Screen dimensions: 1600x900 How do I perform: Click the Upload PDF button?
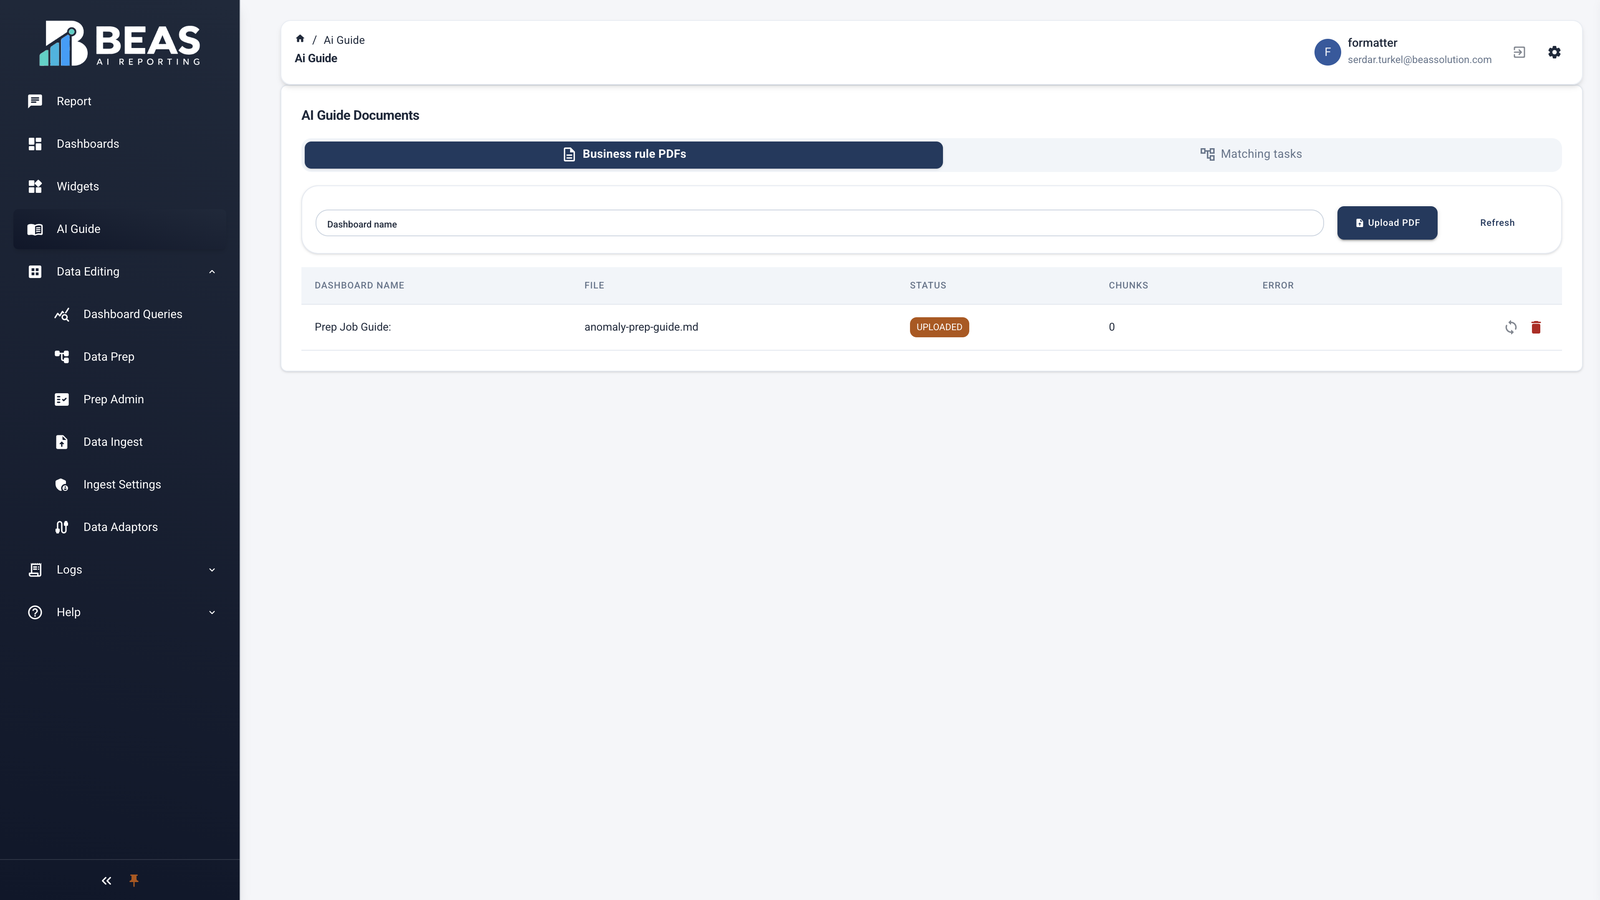(1387, 223)
